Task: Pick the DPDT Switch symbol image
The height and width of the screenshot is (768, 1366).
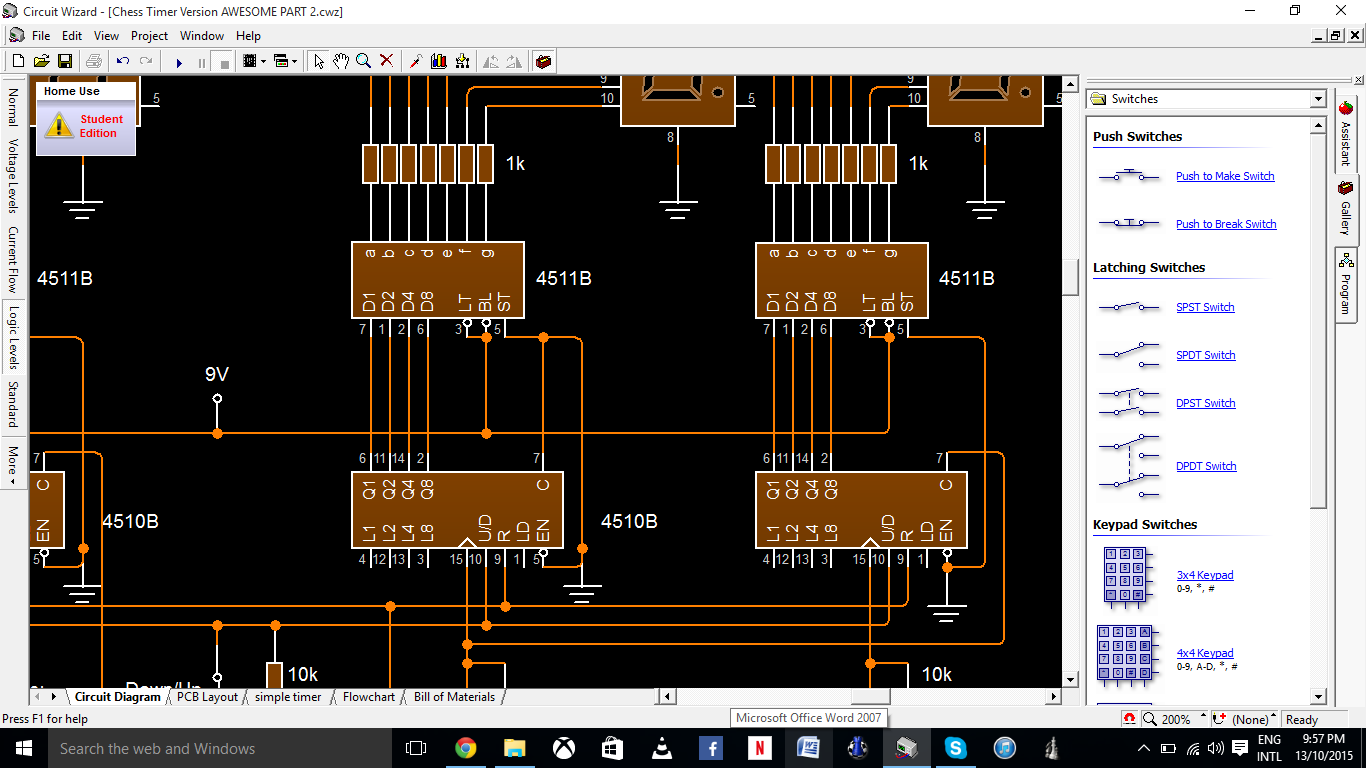Action: pyautogui.click(x=1130, y=465)
